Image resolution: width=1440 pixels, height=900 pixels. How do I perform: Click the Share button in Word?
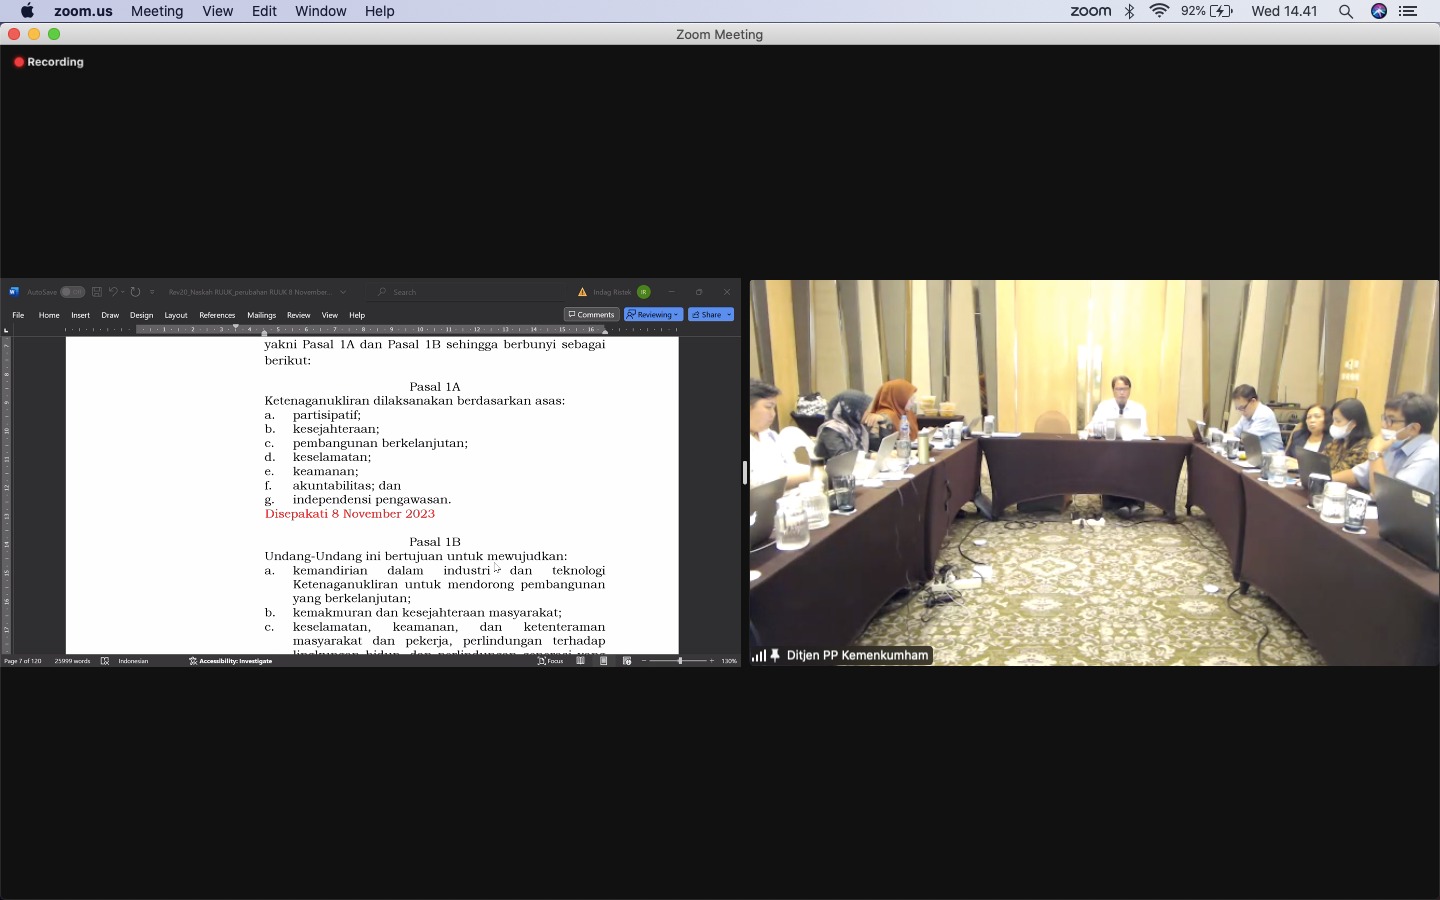point(707,314)
